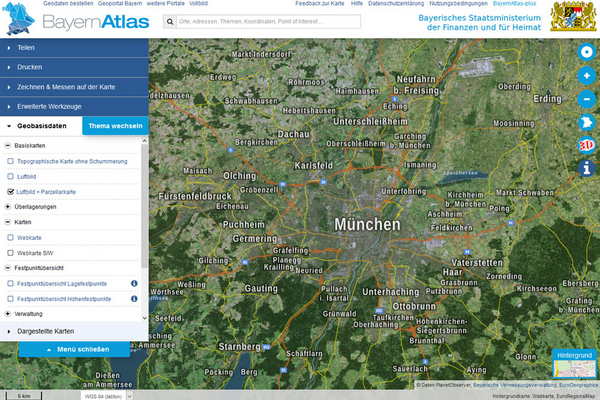
Task: Uncheck Luftbild + Parzellarkarte
Action: pyautogui.click(x=10, y=191)
